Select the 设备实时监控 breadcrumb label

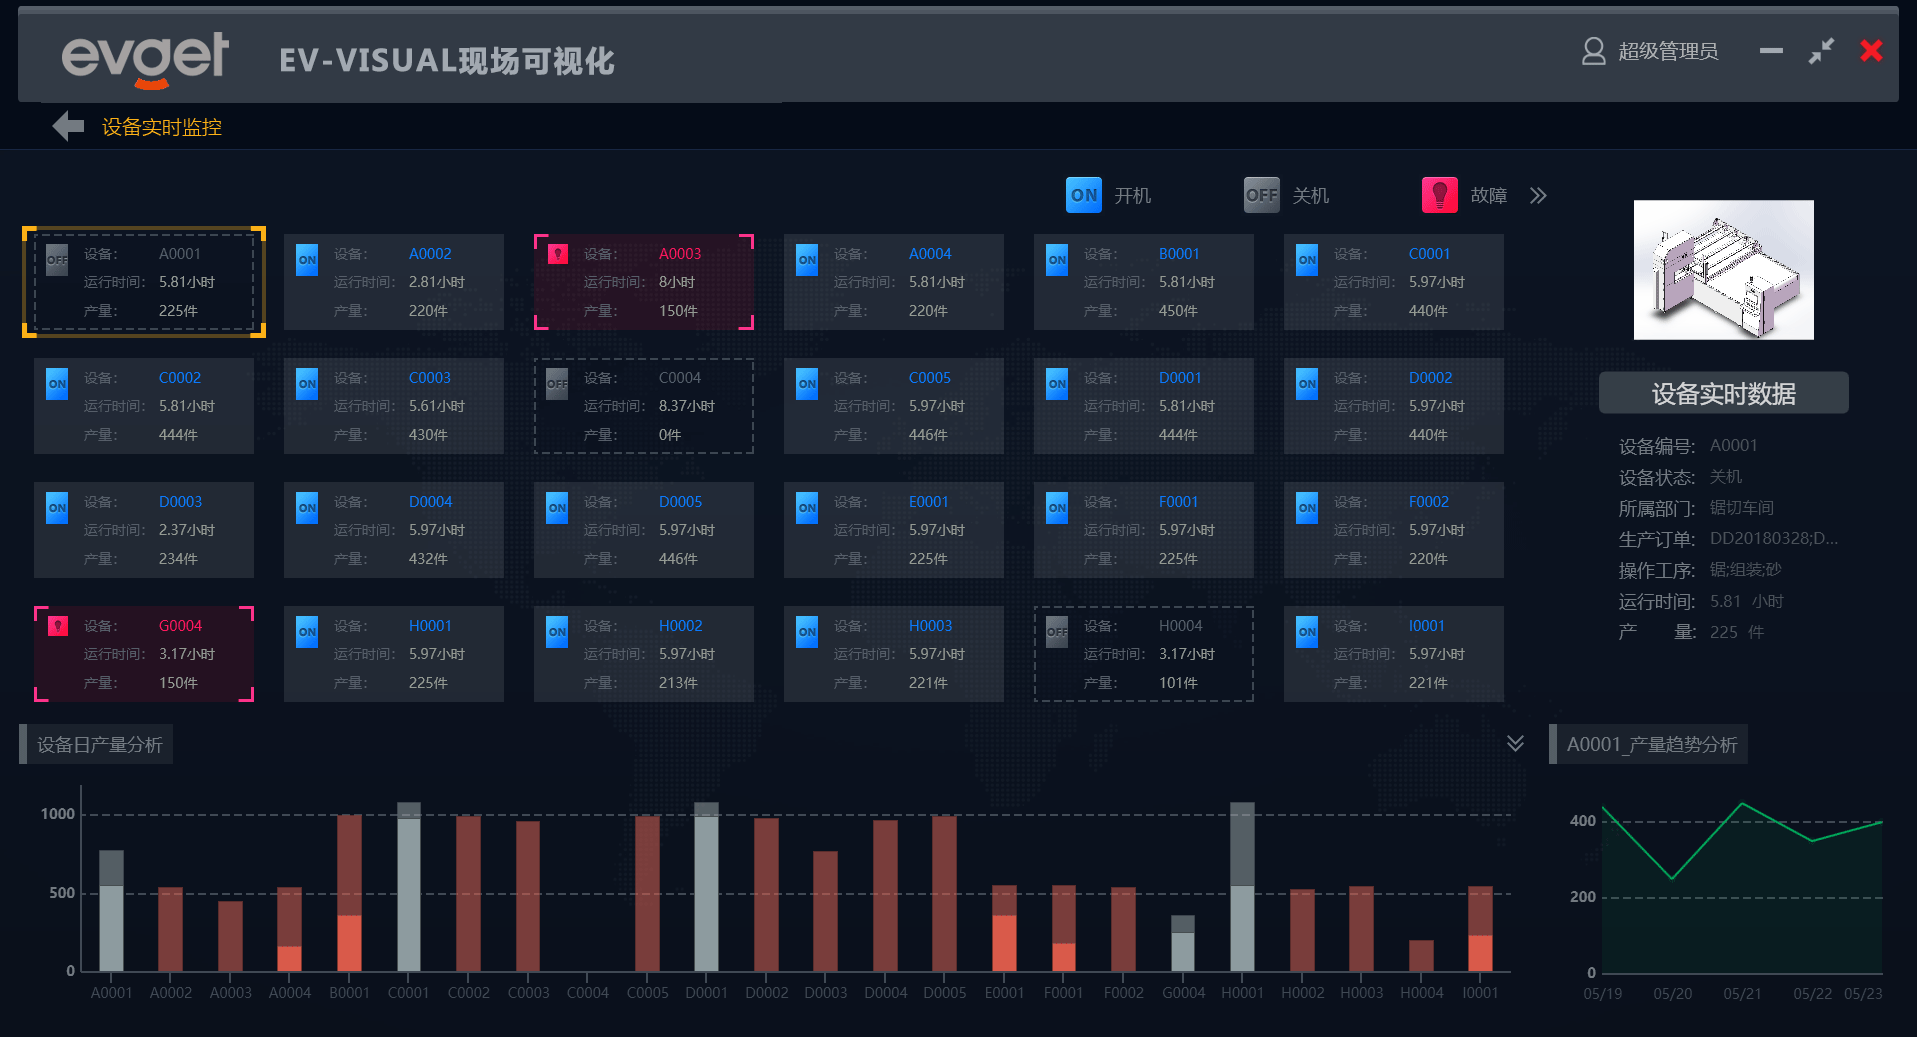pos(160,127)
